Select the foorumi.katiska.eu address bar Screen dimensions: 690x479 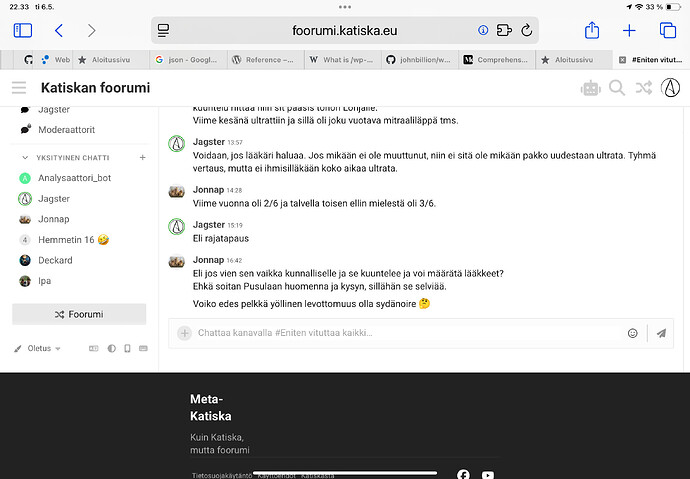[345, 30]
